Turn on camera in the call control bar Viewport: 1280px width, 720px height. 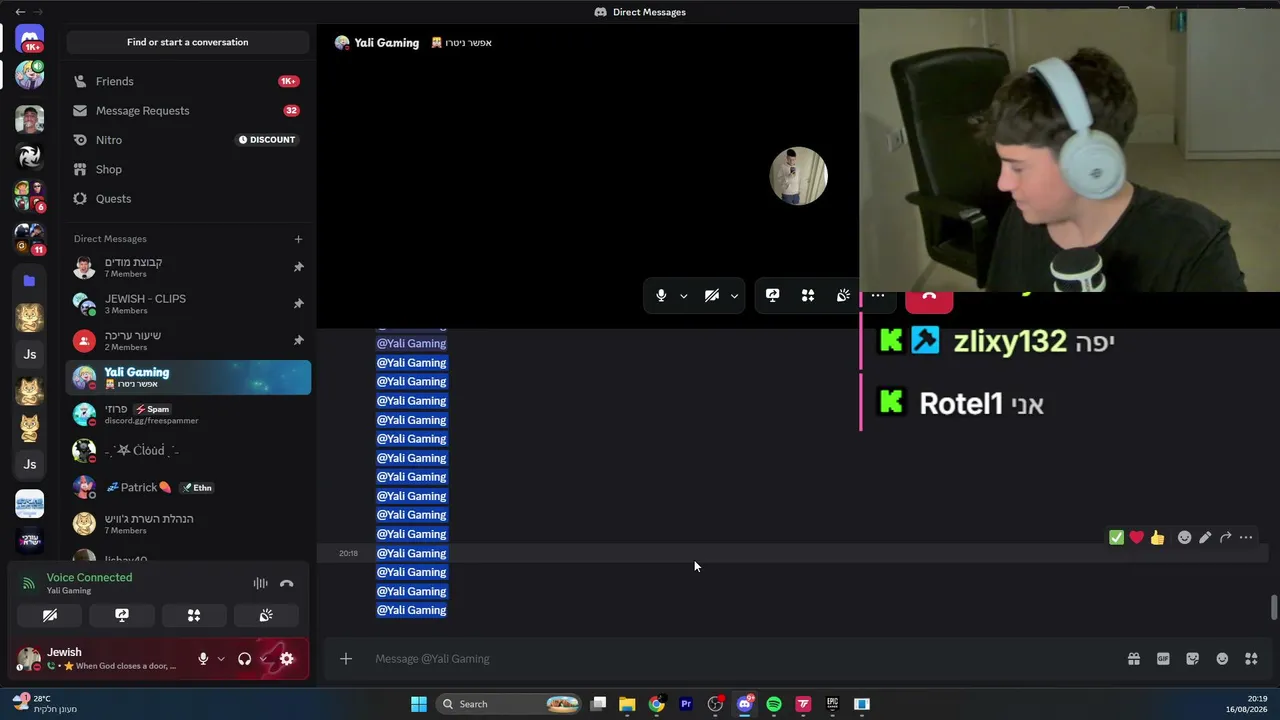712,296
